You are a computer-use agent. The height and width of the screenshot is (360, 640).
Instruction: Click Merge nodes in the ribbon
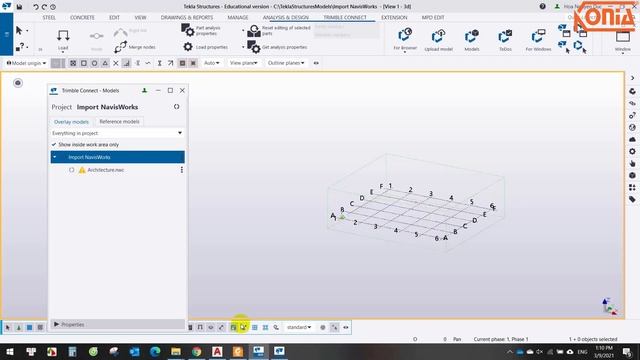click(x=134, y=47)
